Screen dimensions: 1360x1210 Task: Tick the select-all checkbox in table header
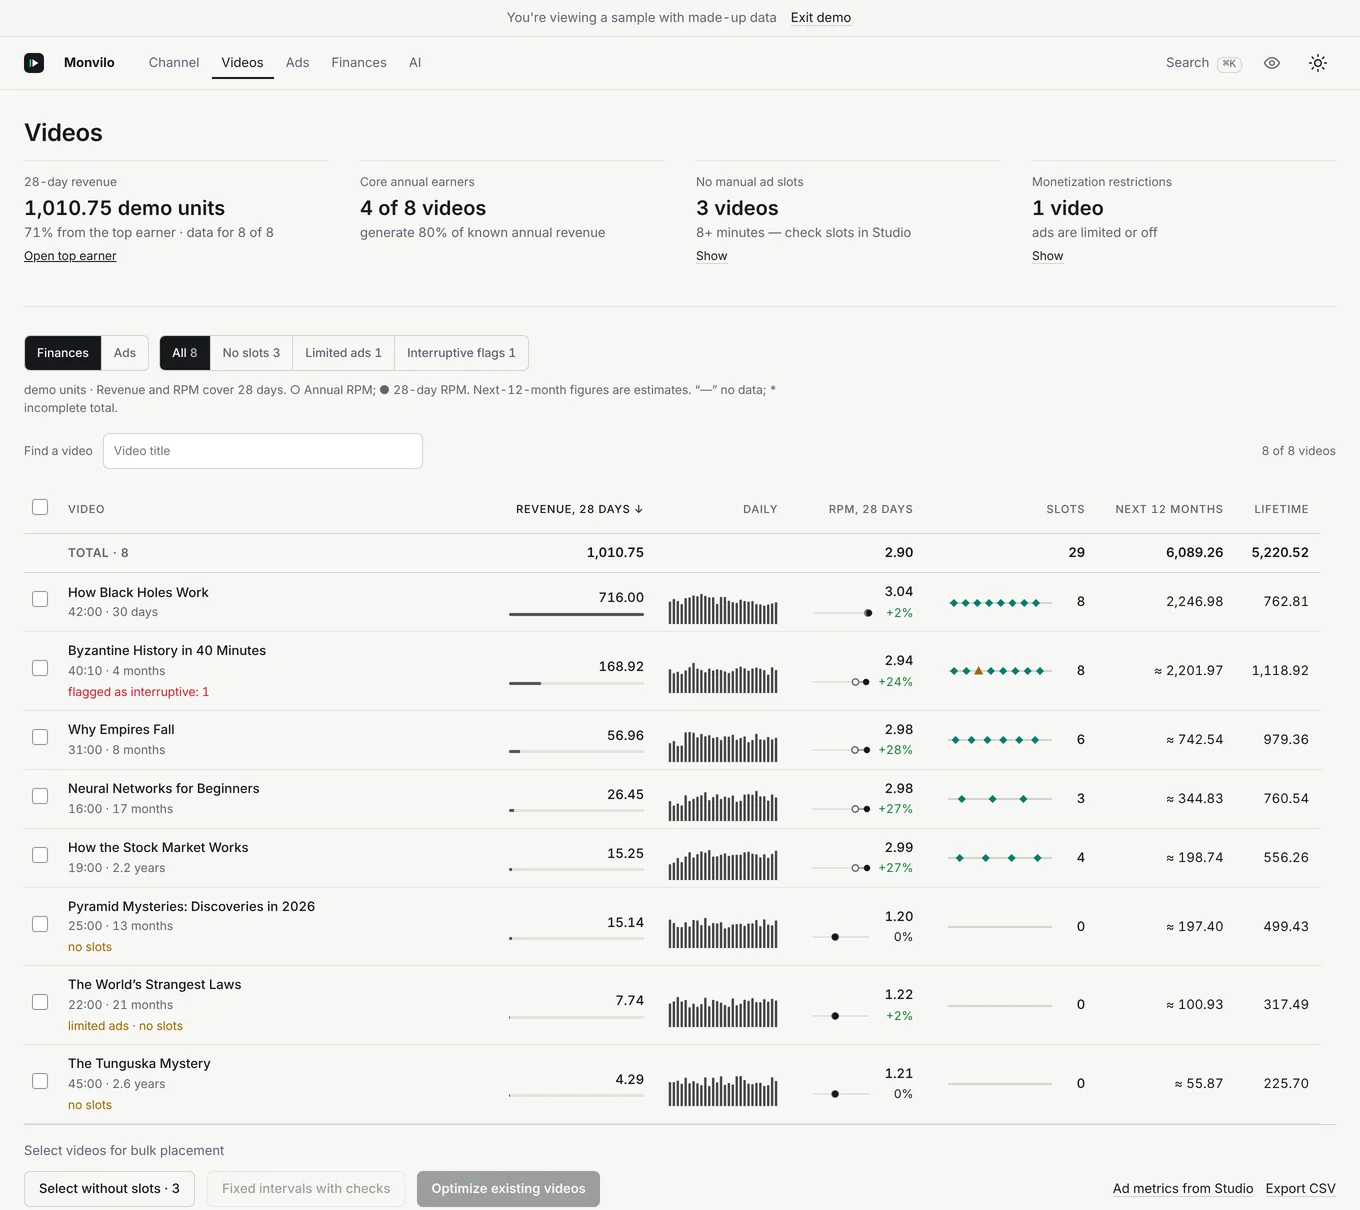(40, 507)
